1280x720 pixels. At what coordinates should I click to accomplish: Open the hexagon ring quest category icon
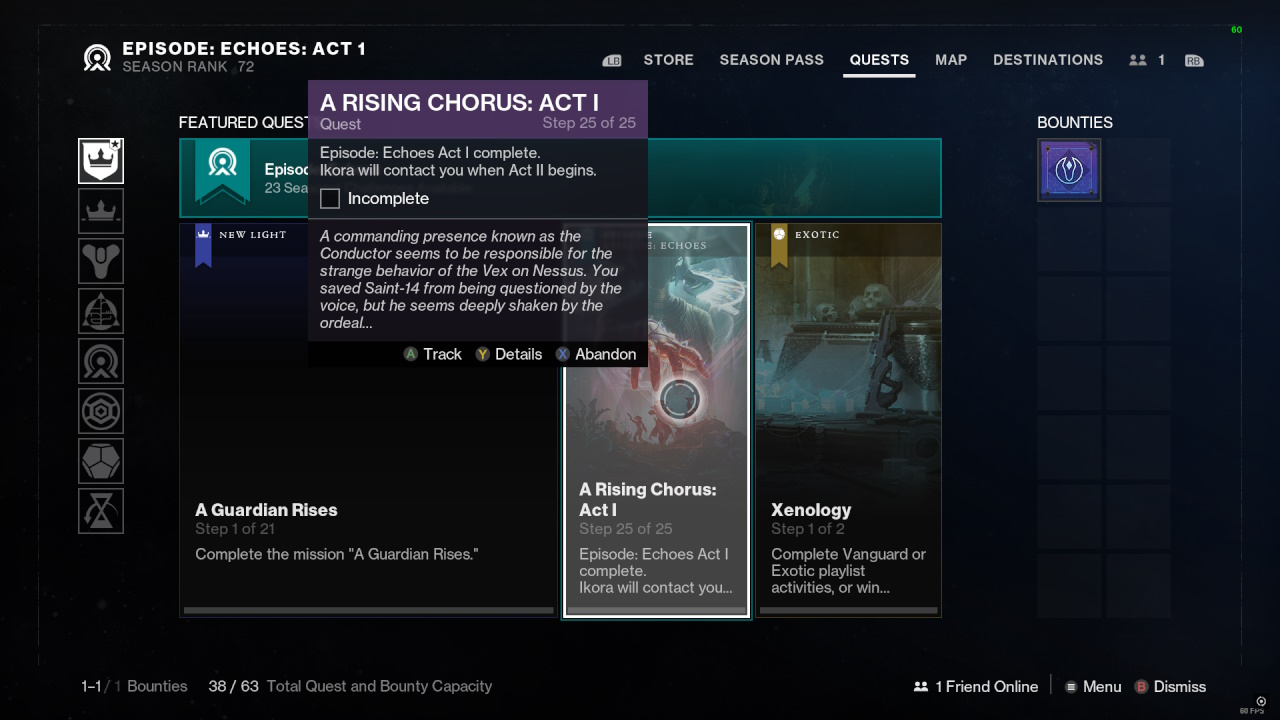[101, 411]
